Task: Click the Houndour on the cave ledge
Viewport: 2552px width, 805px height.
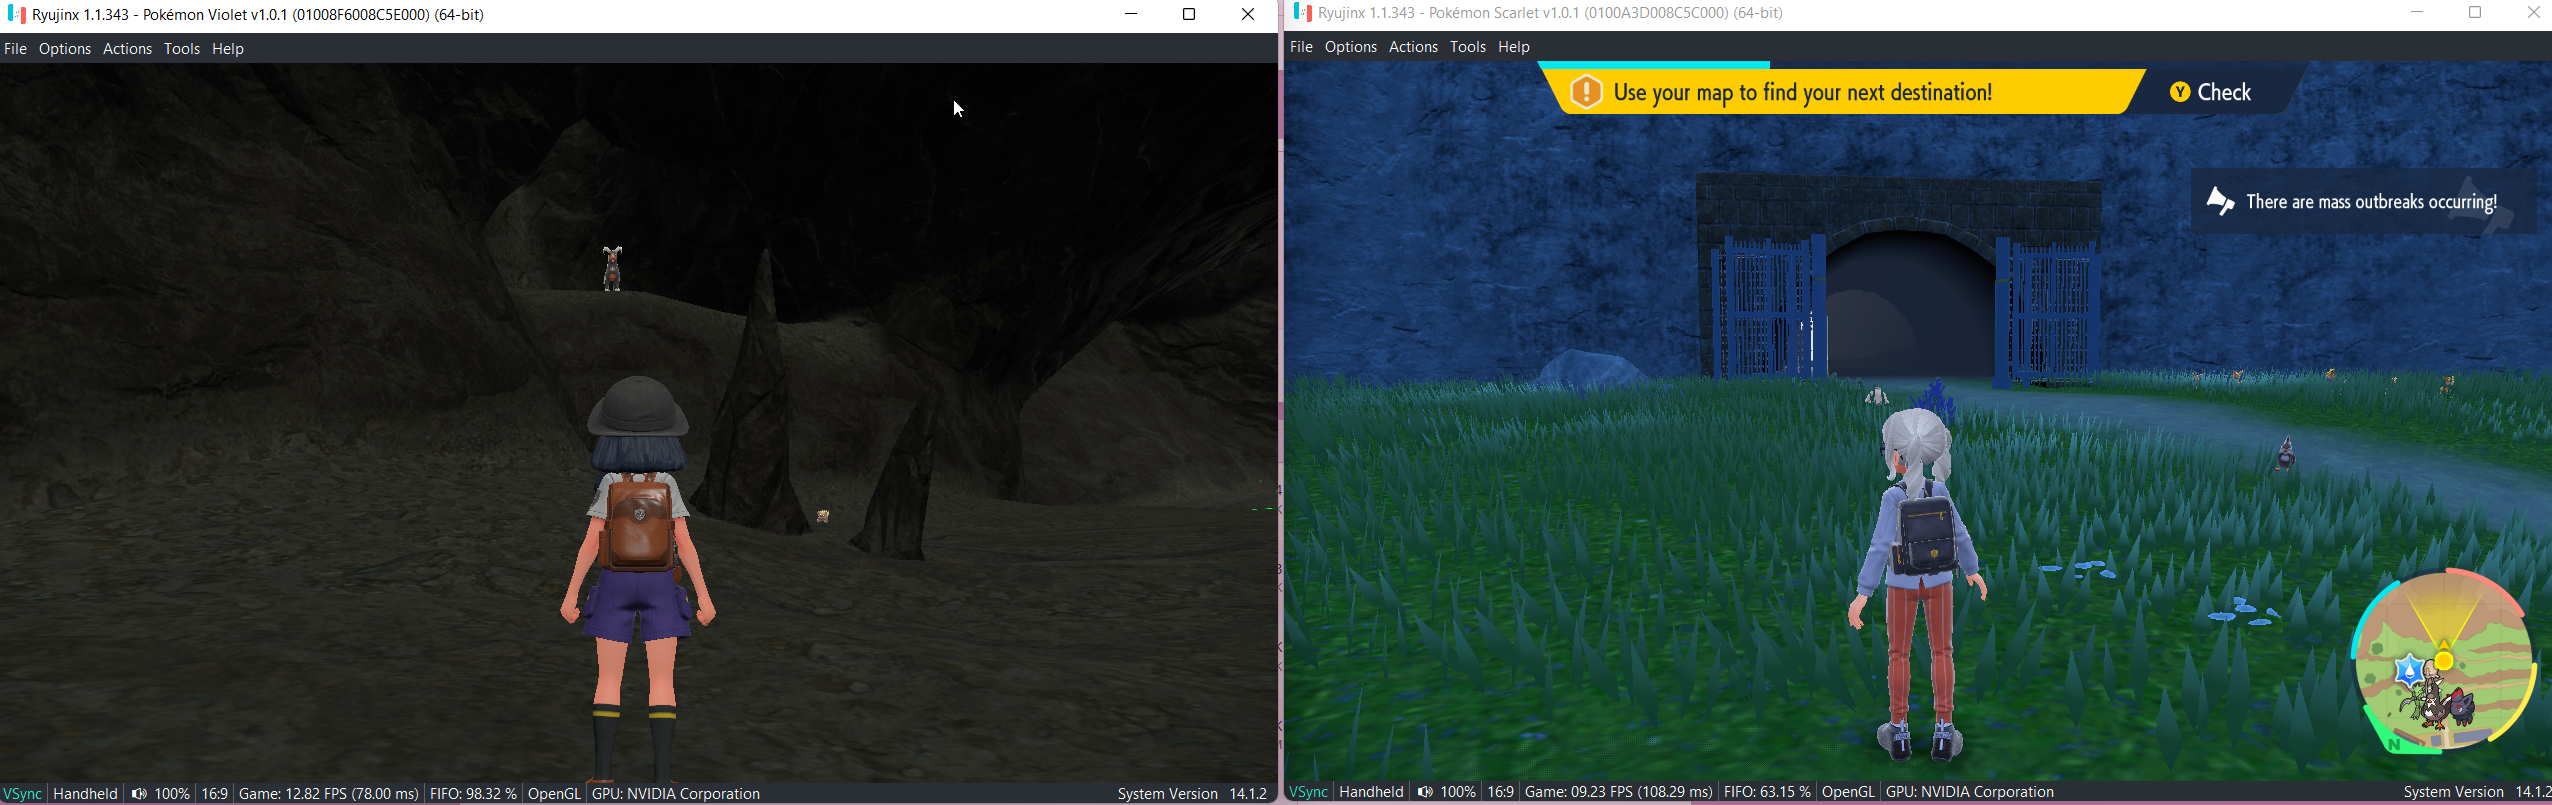Action: 612,268
